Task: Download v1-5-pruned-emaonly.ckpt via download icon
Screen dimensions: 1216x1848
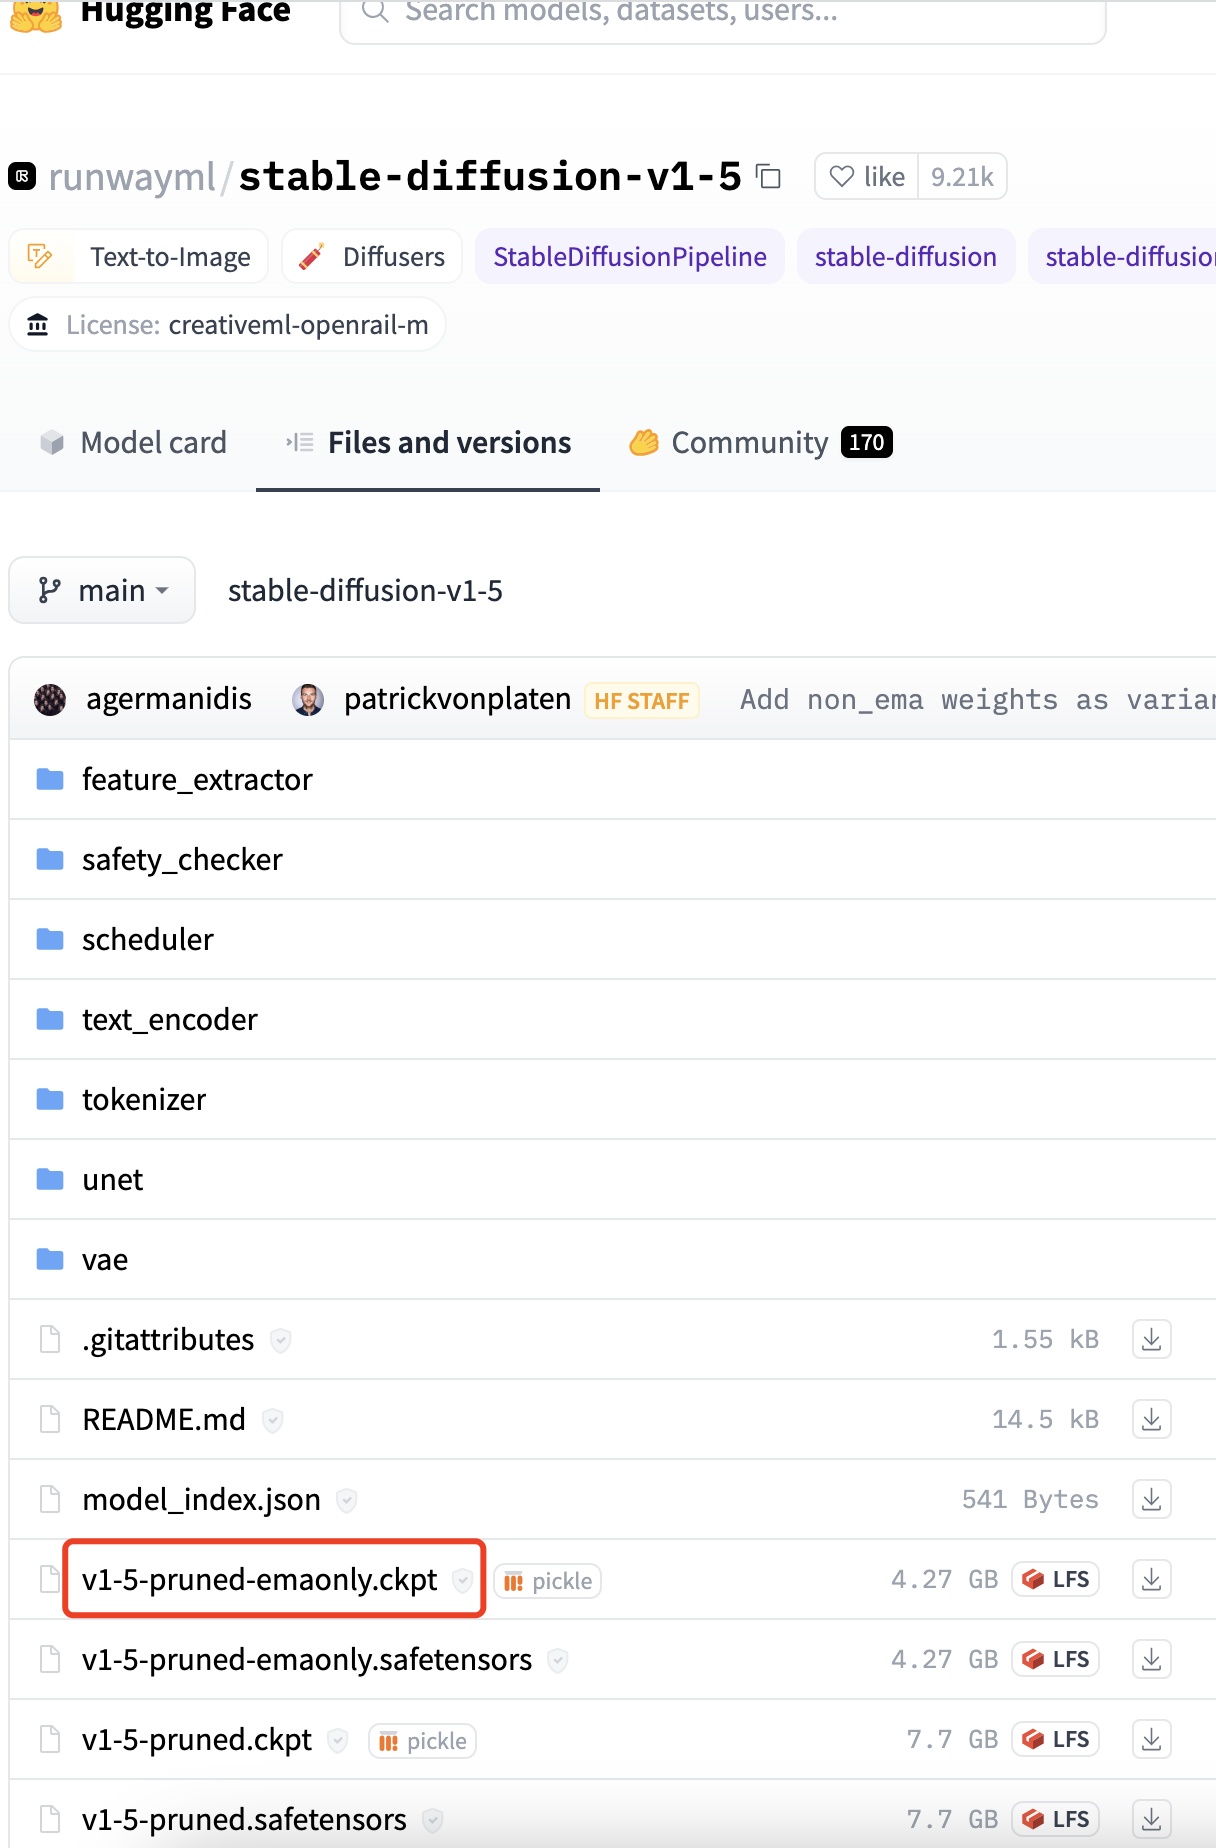Action: [x=1151, y=1579]
